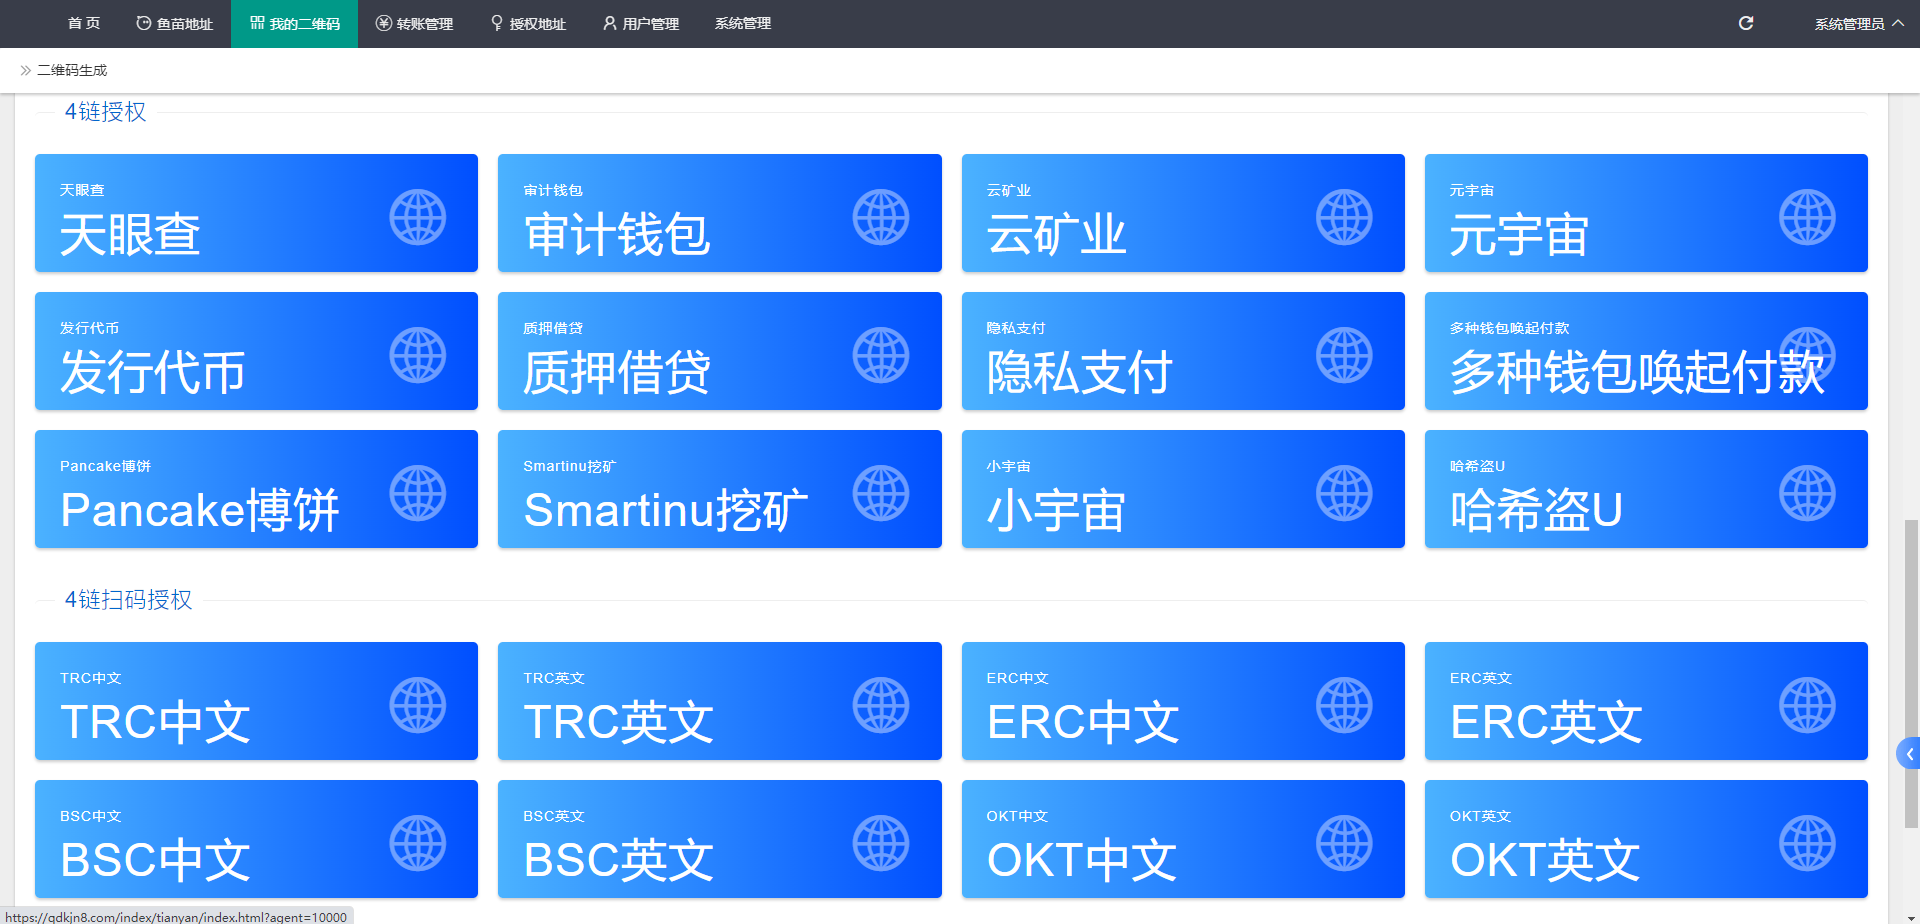Click the globe icon on TRC中文 card
1920x924 pixels.
(417, 705)
